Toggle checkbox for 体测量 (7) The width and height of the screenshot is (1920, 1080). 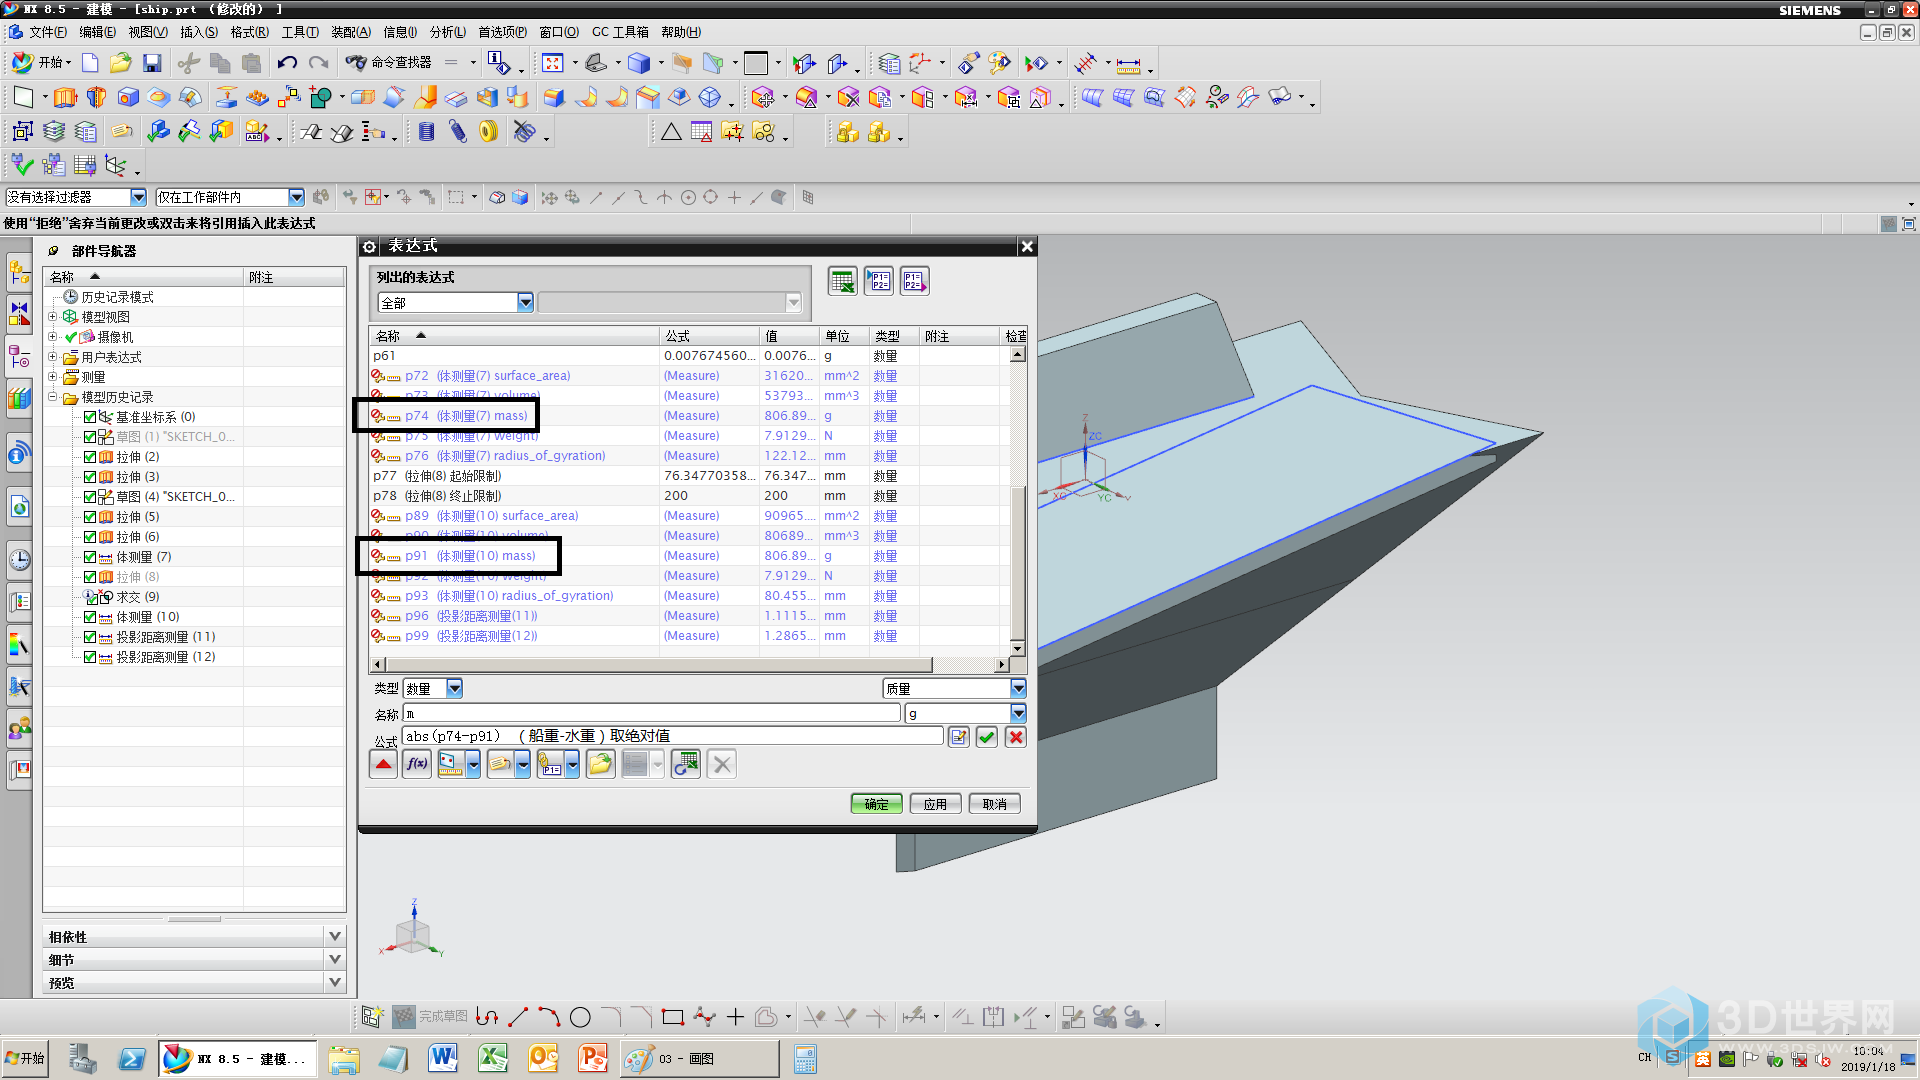tap(90, 557)
